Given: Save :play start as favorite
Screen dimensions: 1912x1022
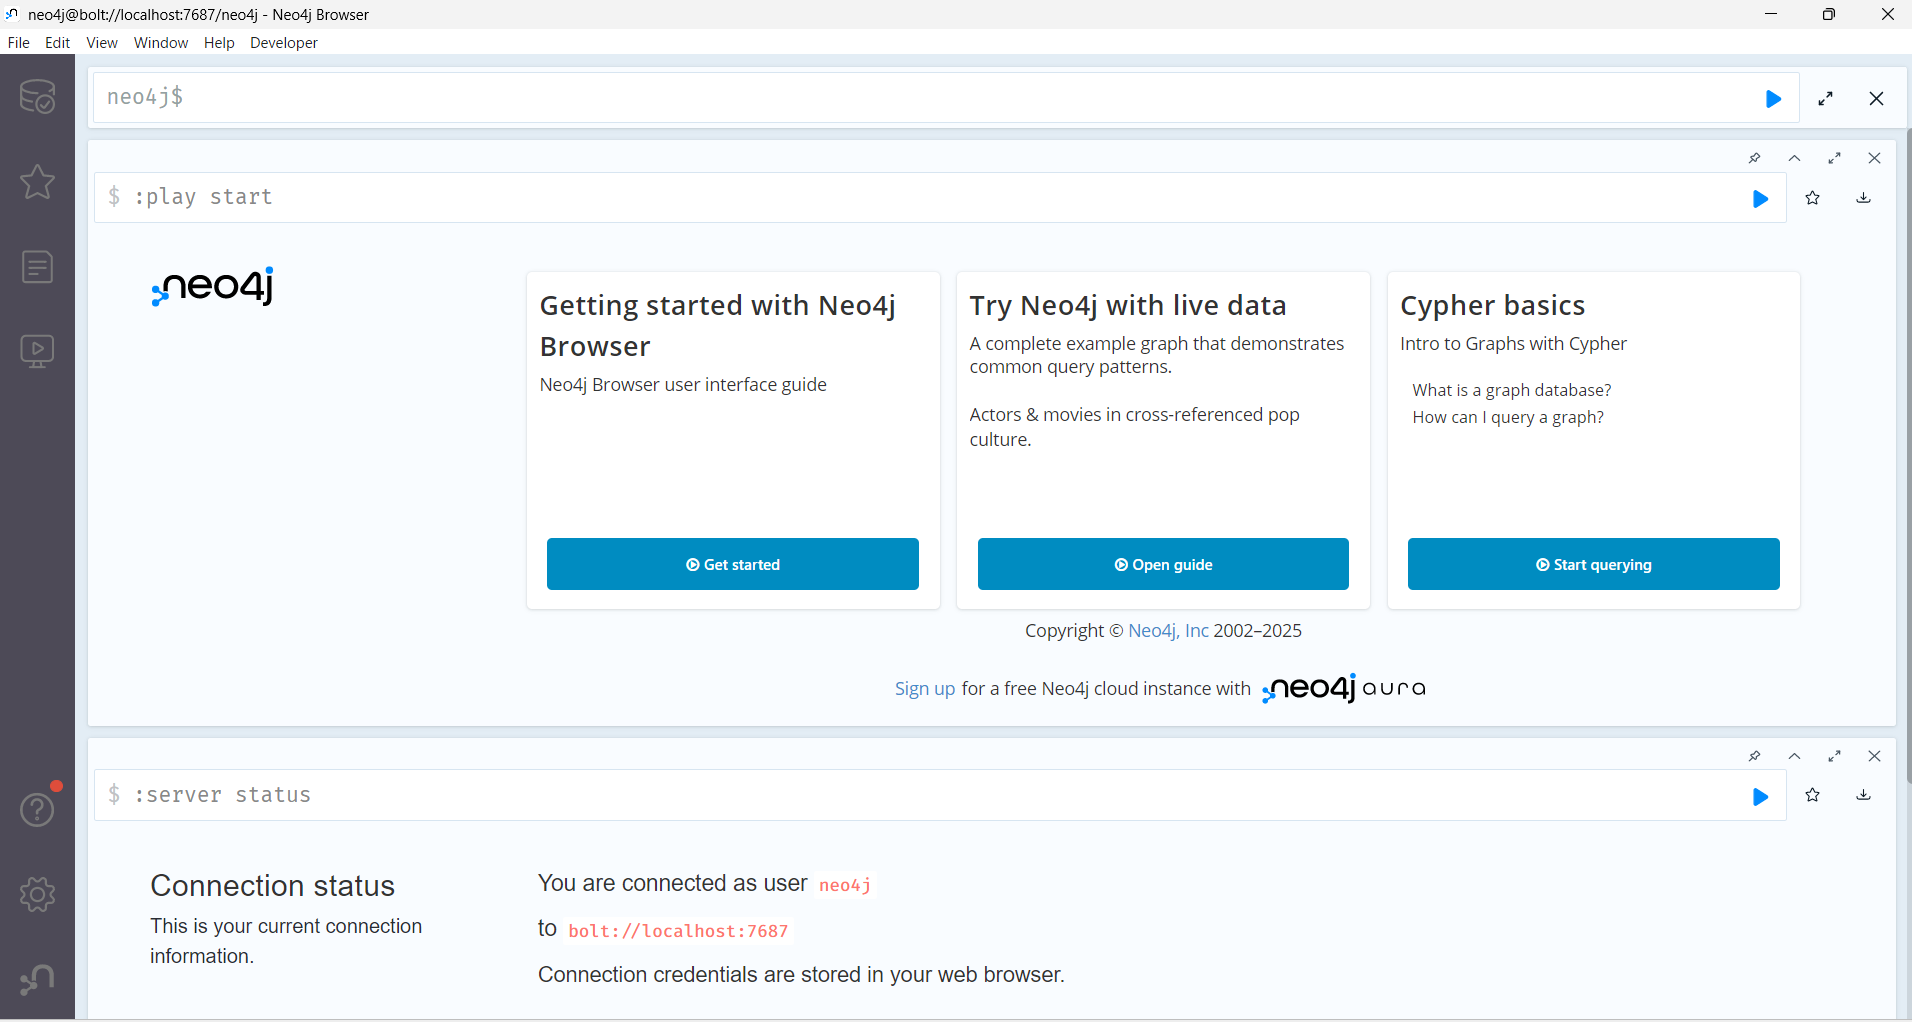Looking at the screenshot, I should click(1813, 198).
